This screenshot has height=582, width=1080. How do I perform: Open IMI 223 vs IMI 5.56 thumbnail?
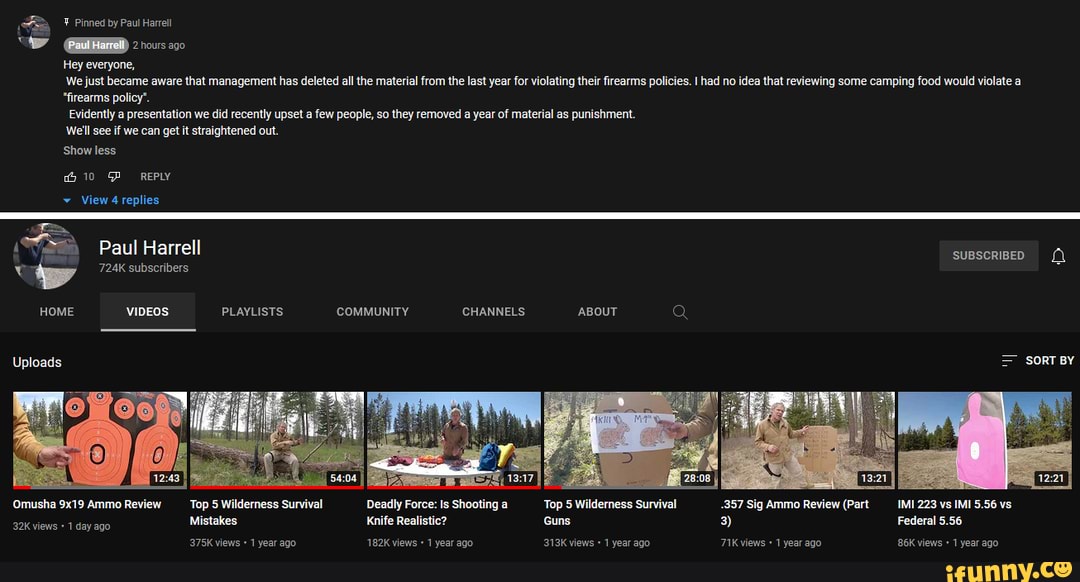tap(984, 439)
